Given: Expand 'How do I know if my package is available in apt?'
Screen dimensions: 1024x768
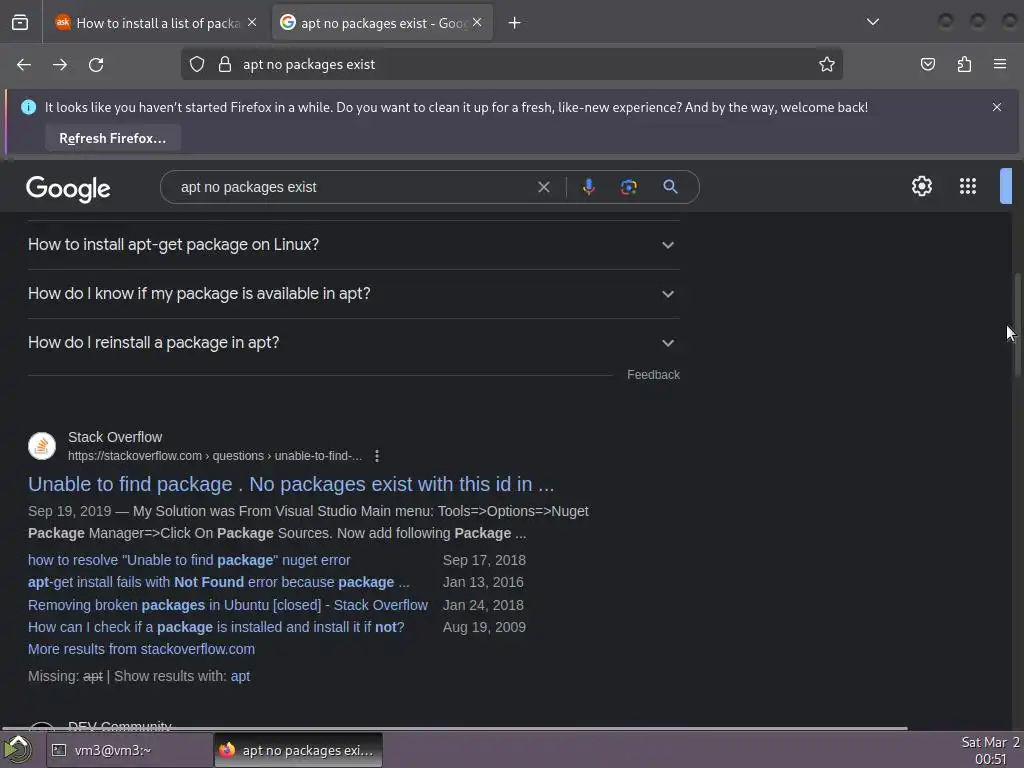Looking at the screenshot, I should (353, 294).
